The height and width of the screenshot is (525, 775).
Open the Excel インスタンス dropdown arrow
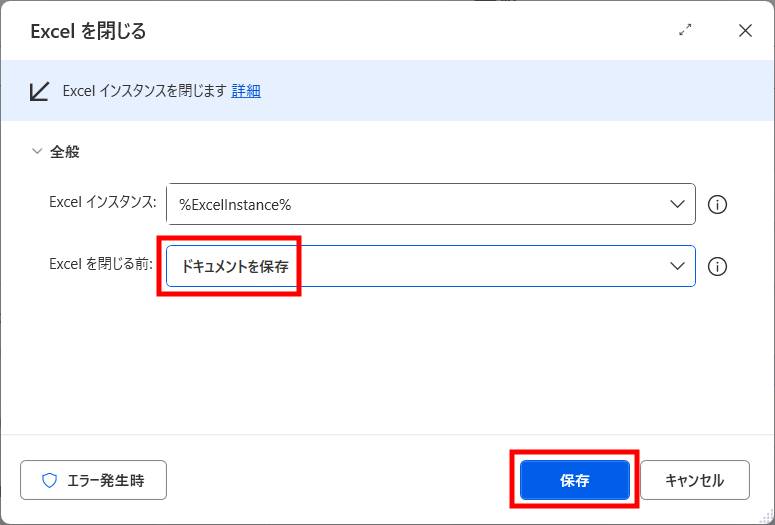pyautogui.click(x=677, y=204)
